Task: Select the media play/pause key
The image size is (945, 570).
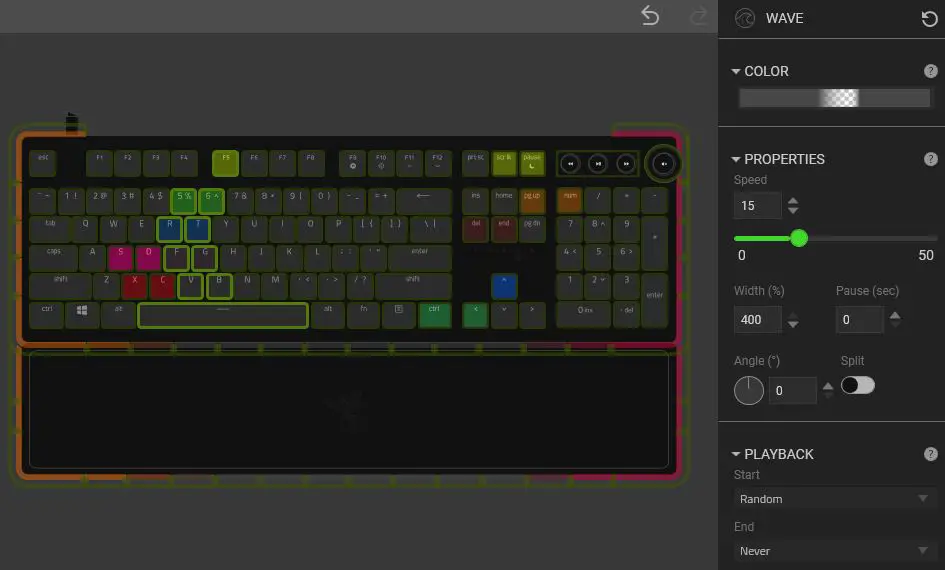Action: coord(598,163)
